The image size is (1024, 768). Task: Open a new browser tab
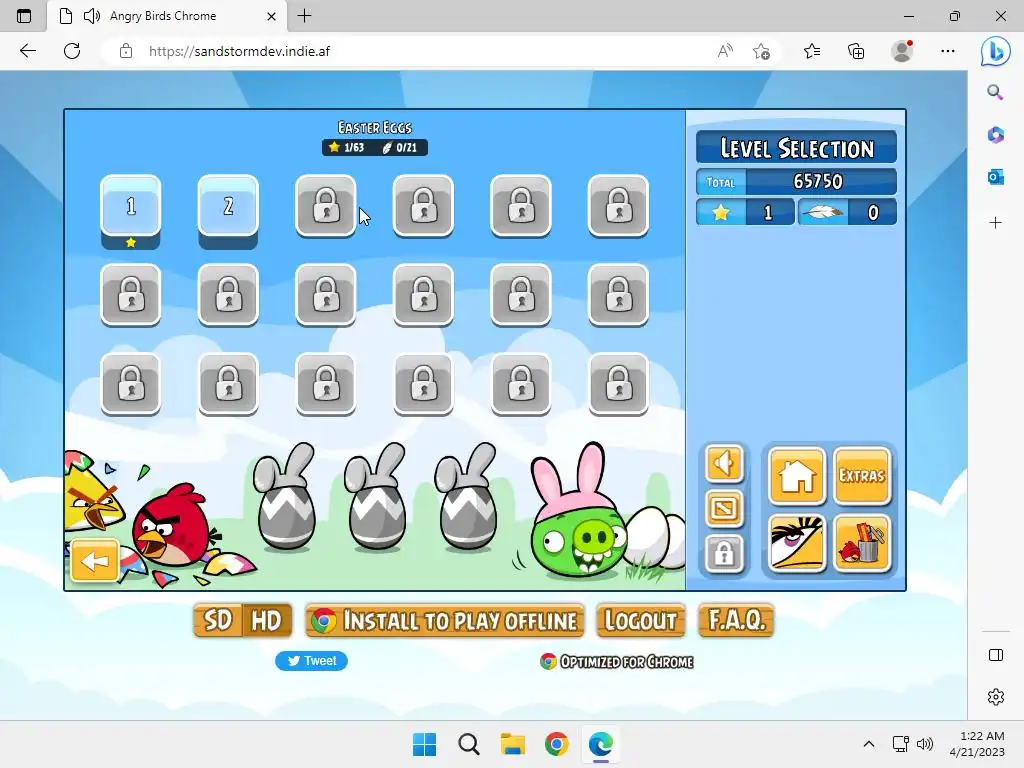tap(304, 16)
